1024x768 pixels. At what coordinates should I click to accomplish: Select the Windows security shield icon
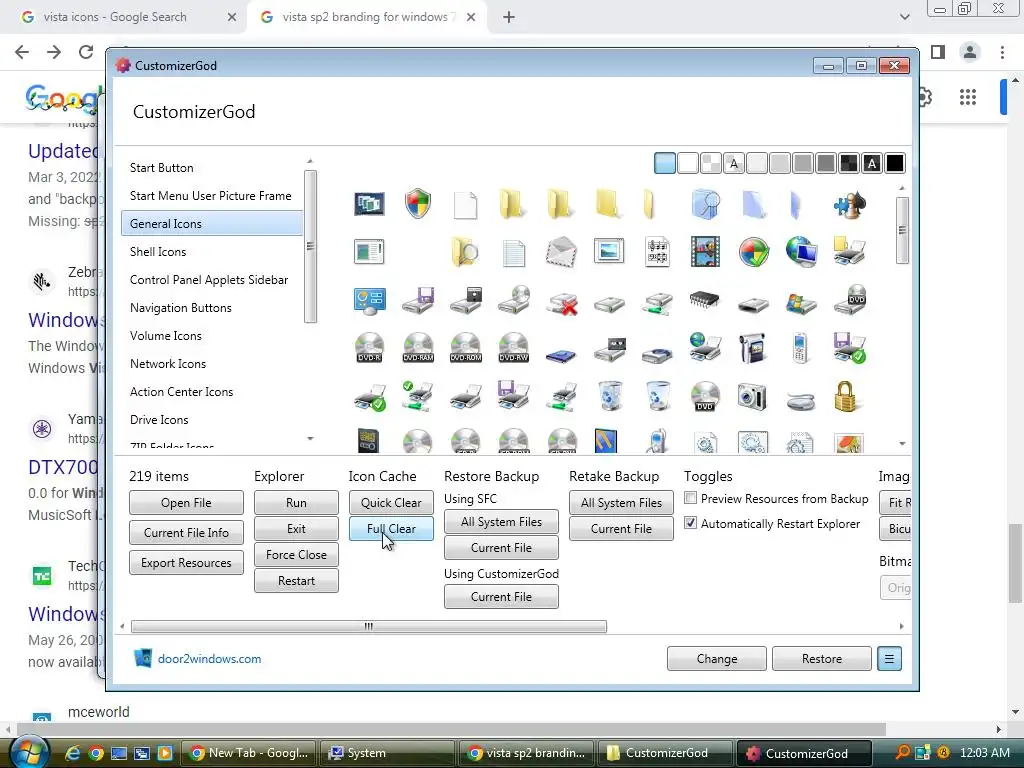[x=417, y=204]
